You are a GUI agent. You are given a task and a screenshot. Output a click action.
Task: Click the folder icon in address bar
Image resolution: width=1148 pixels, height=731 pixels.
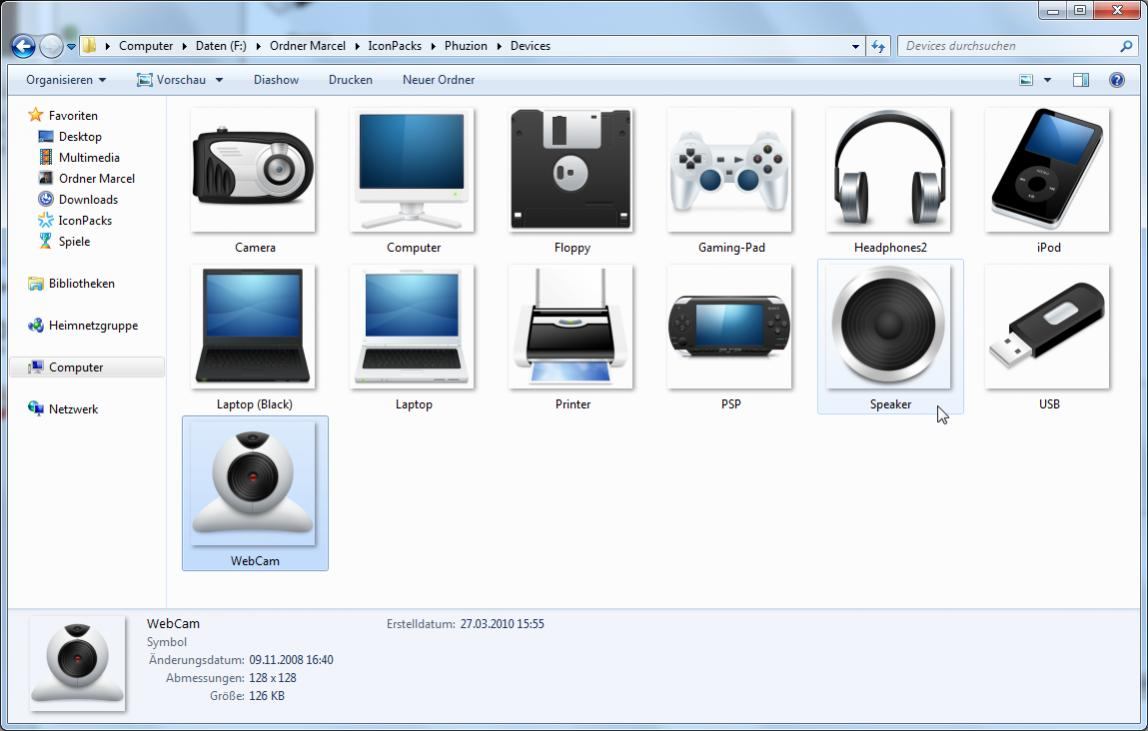pyautogui.click(x=89, y=45)
